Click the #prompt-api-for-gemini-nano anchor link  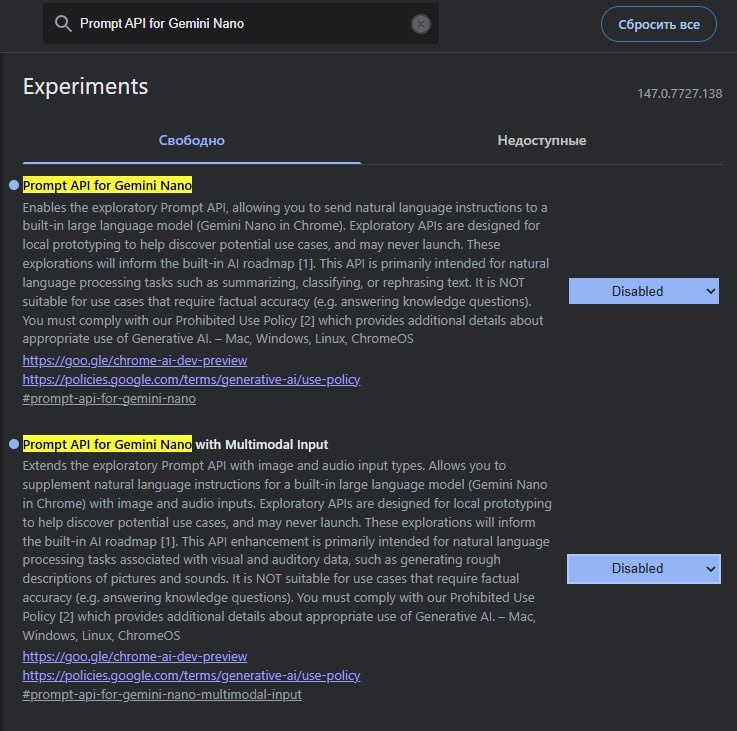coord(109,399)
